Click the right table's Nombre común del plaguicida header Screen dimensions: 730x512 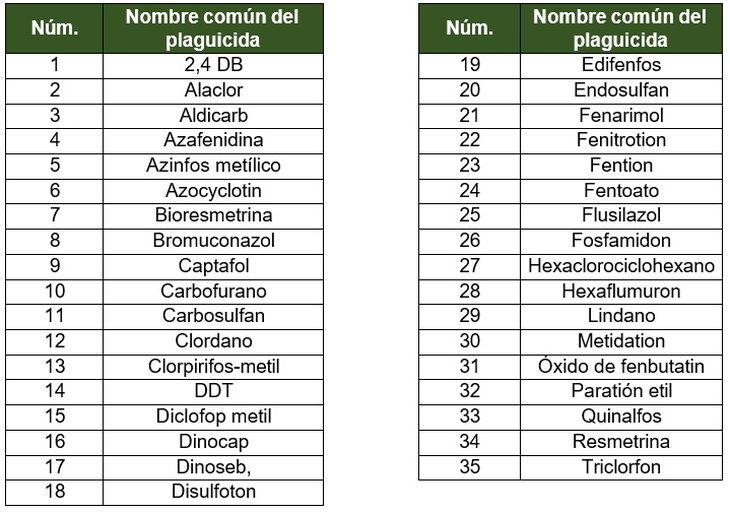(620, 29)
